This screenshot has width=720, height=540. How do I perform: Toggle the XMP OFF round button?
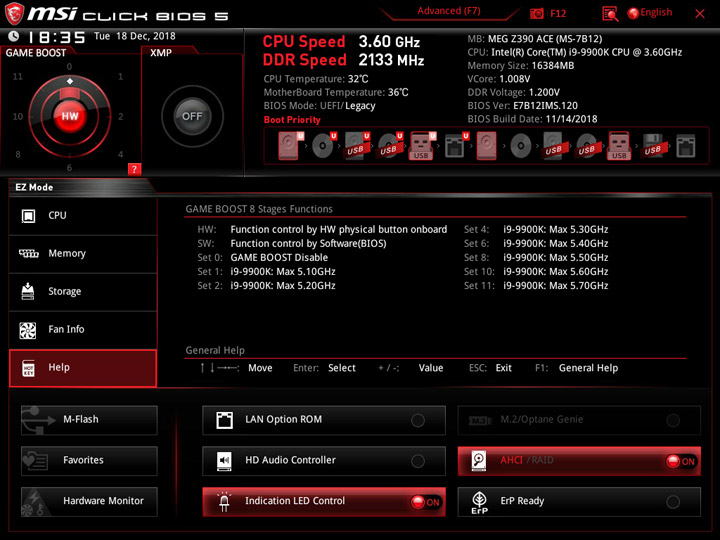tap(192, 116)
